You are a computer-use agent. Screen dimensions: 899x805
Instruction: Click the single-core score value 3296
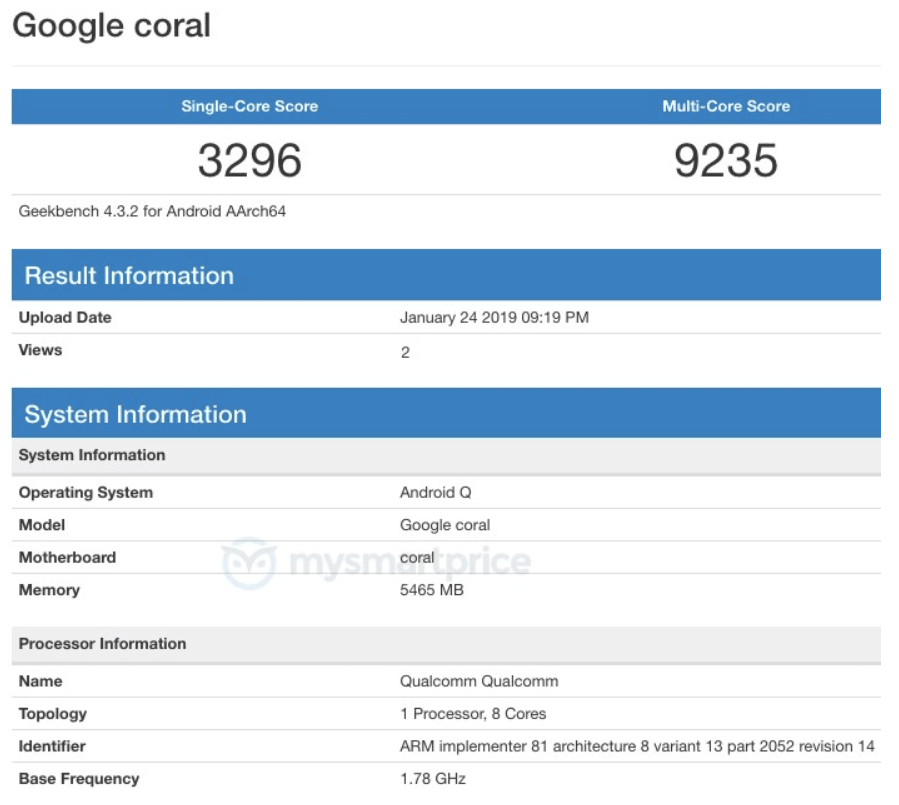click(249, 160)
